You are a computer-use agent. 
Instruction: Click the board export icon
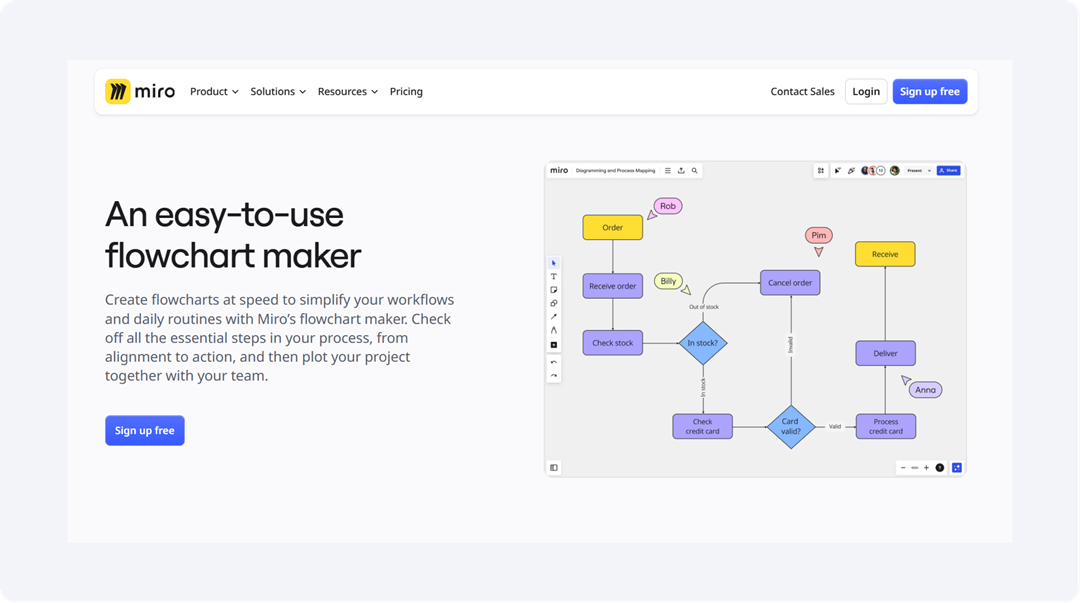click(681, 170)
